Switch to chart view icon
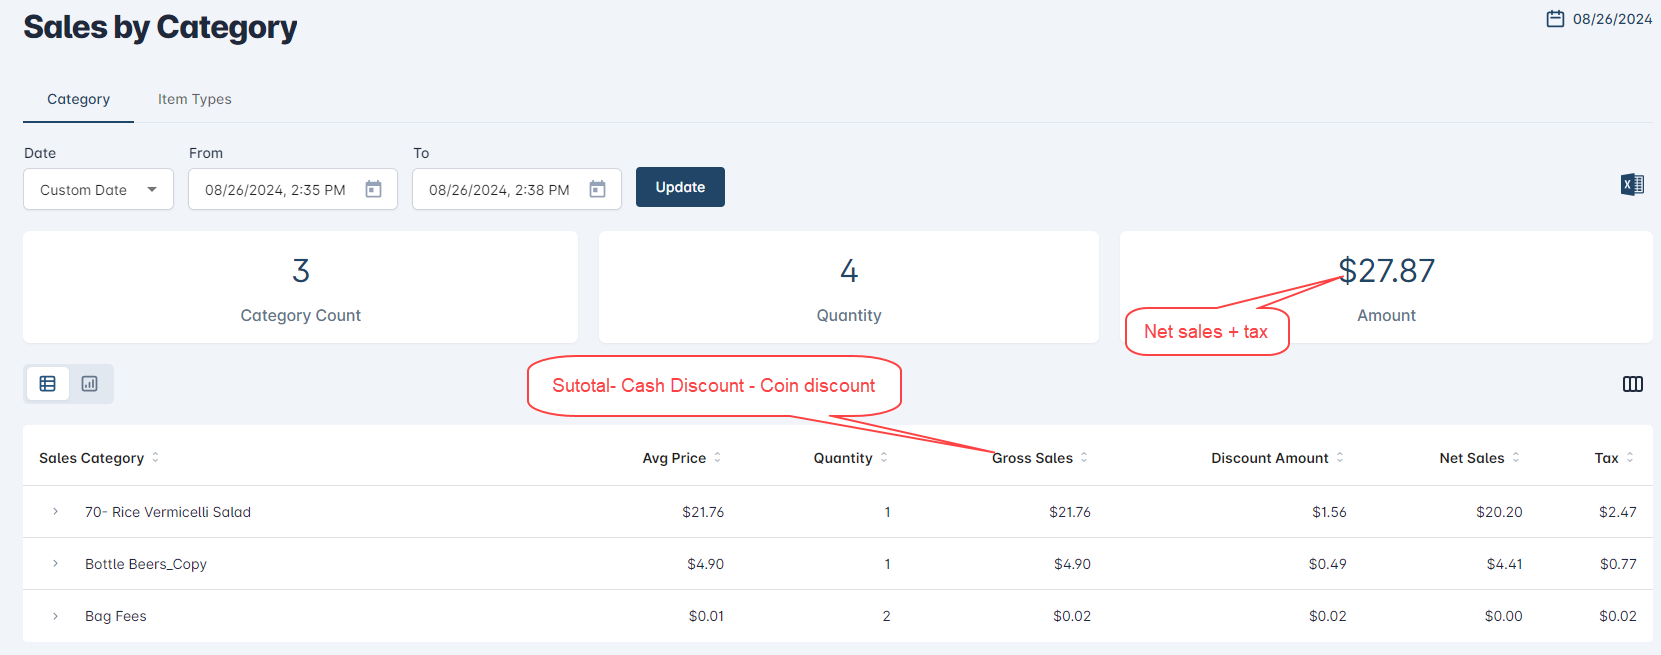This screenshot has height=655, width=1661. coord(90,384)
